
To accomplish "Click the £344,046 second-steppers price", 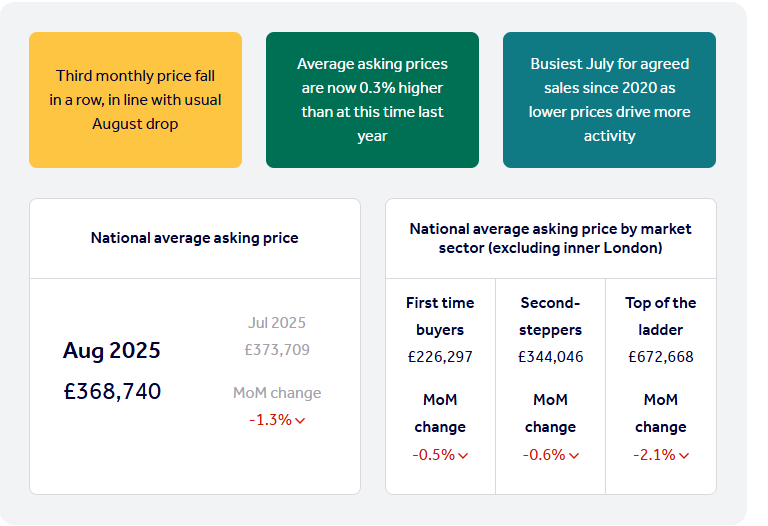I will point(550,357).
